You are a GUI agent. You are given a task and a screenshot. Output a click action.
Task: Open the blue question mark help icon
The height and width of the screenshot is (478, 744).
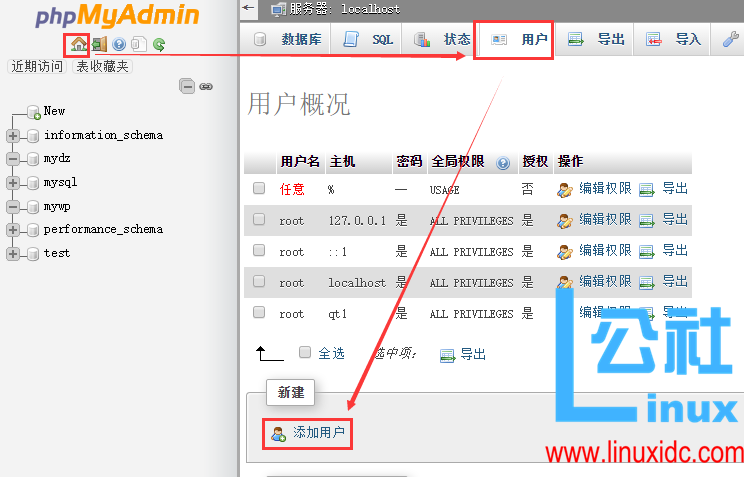click(119, 44)
